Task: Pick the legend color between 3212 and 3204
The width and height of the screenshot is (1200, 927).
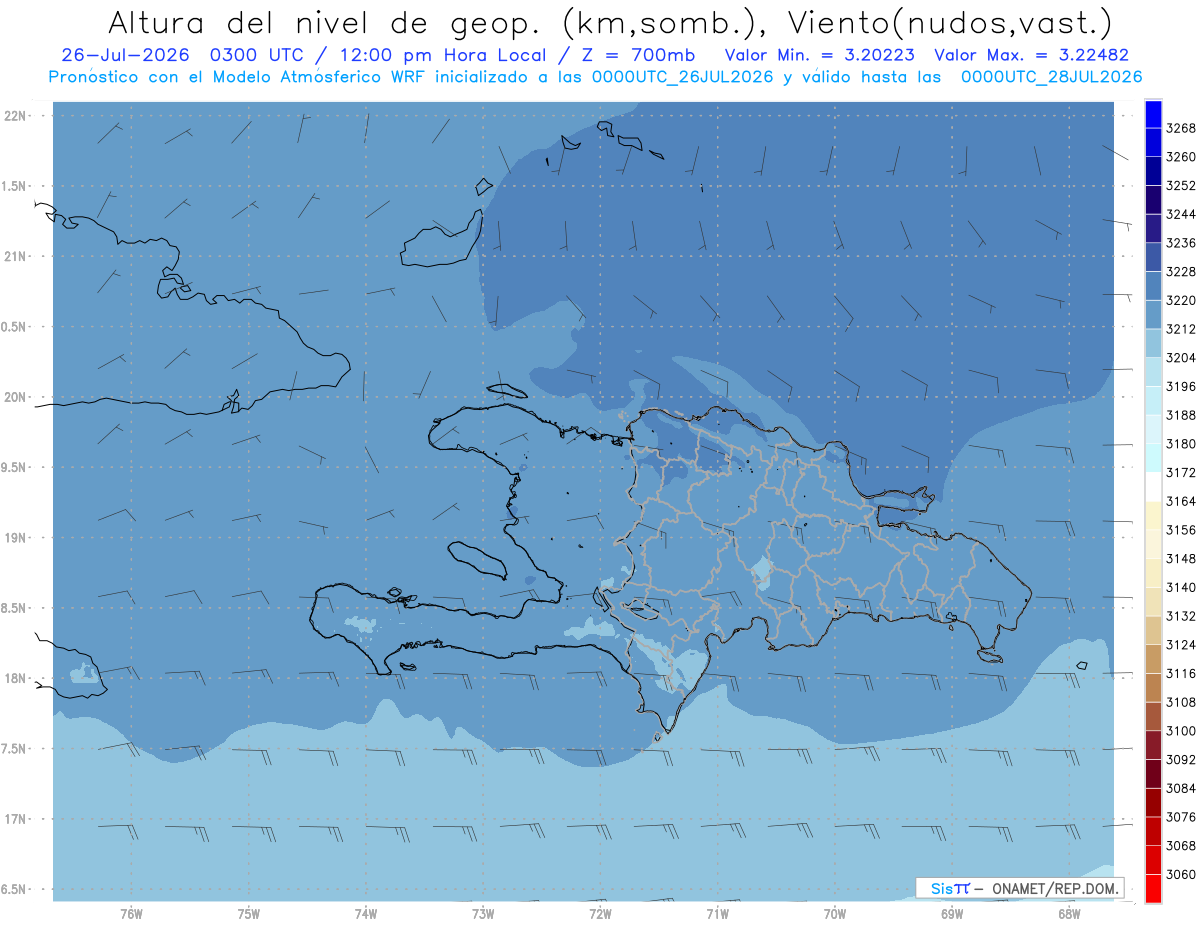Action: pos(1152,342)
